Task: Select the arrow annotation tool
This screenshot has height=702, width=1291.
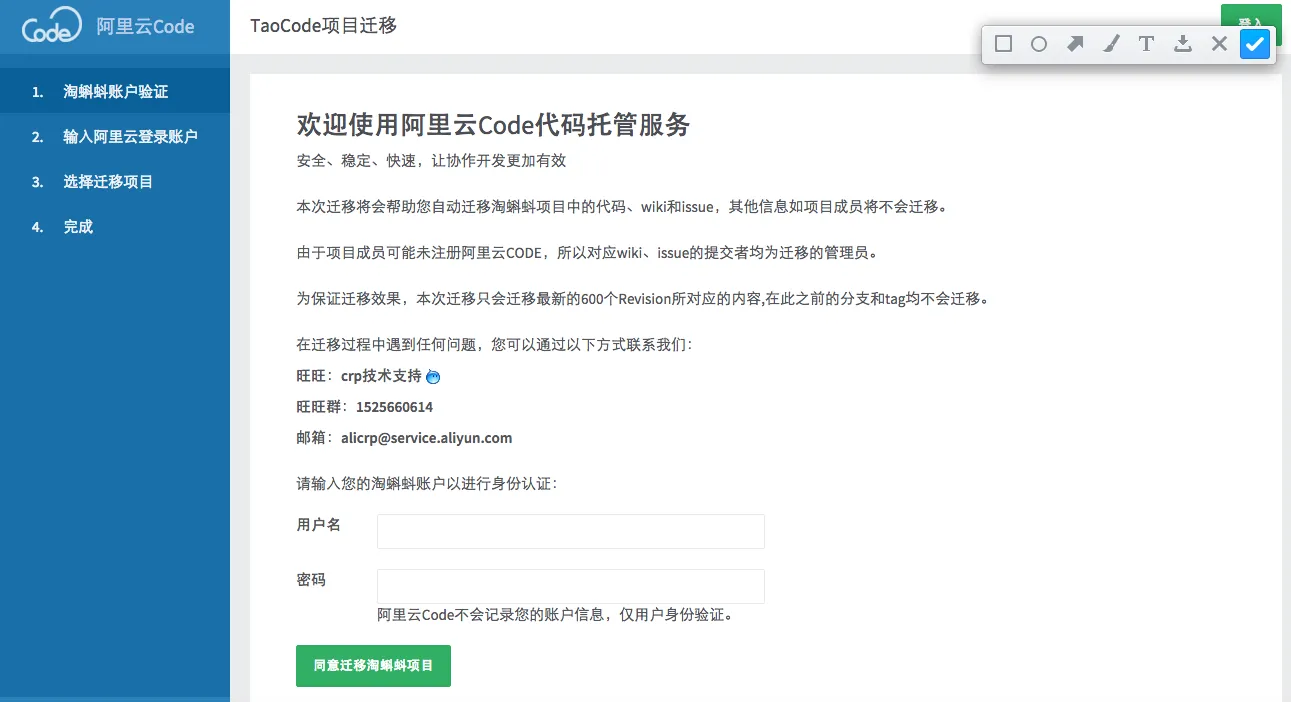Action: [1075, 44]
